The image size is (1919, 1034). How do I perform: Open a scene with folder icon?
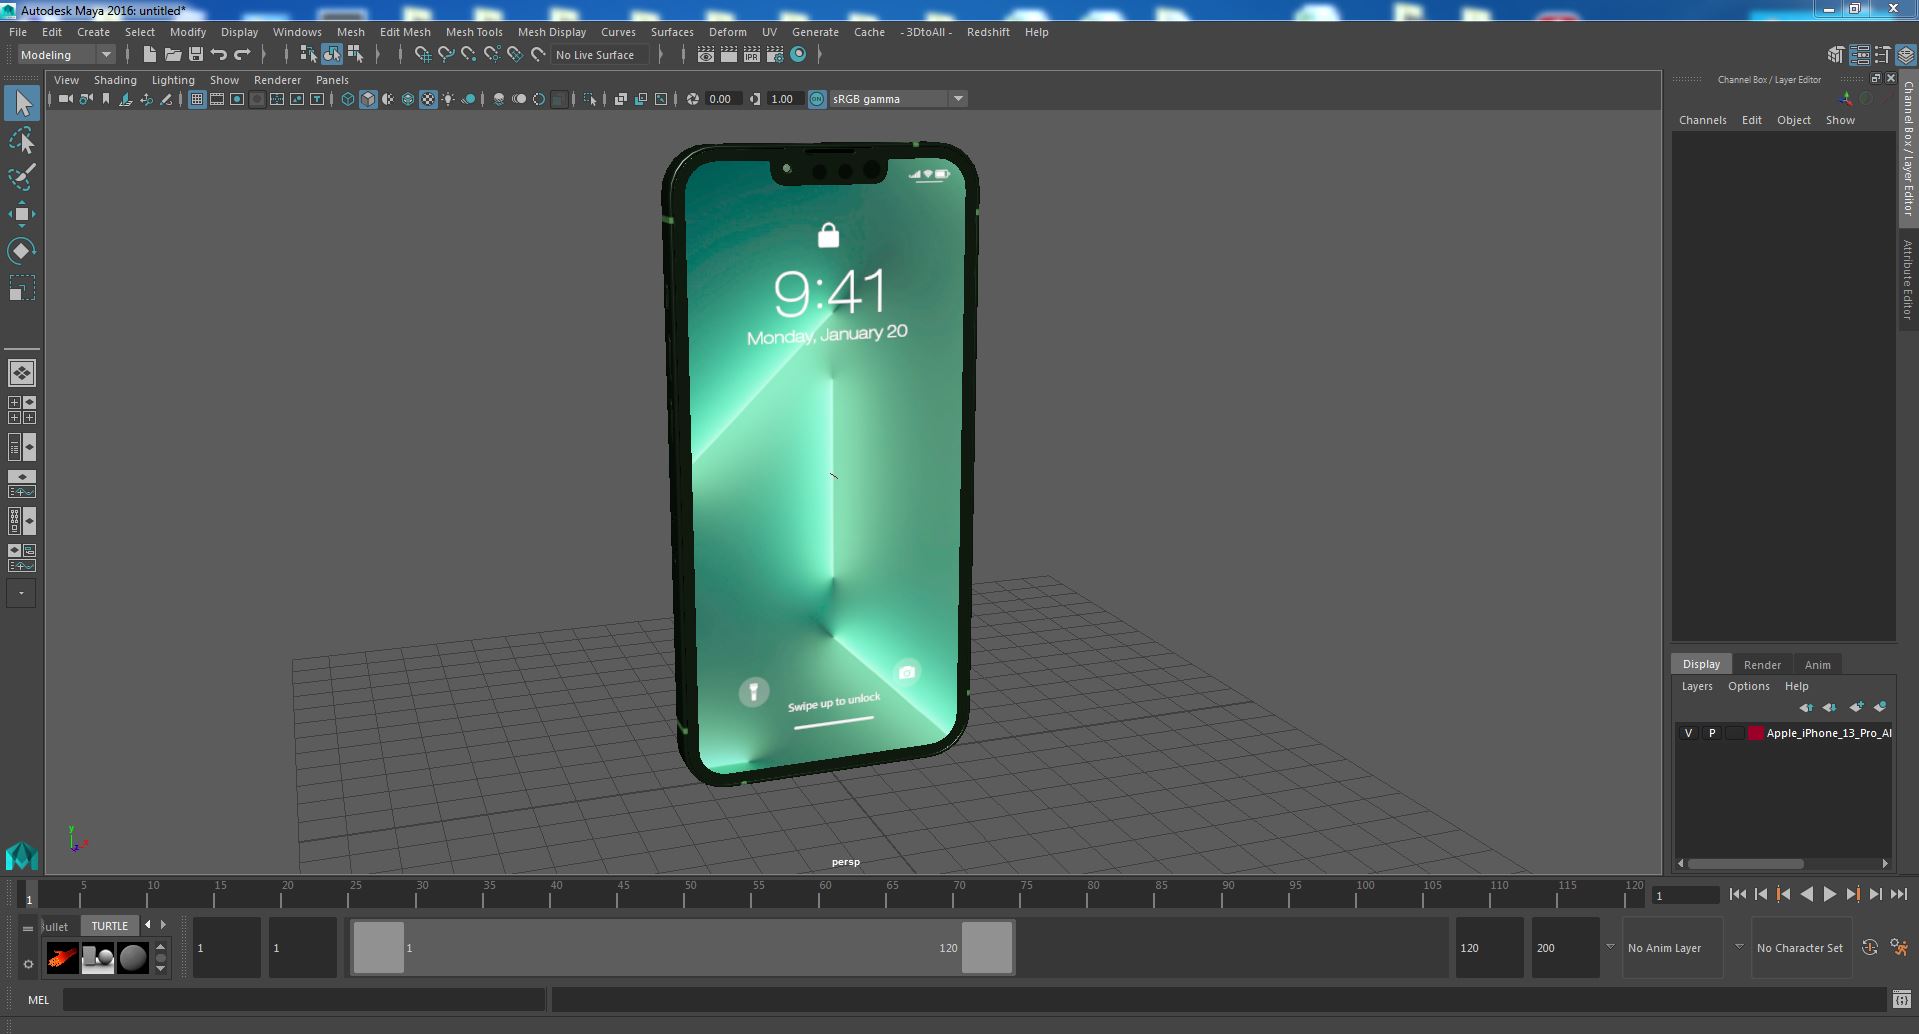pos(173,55)
